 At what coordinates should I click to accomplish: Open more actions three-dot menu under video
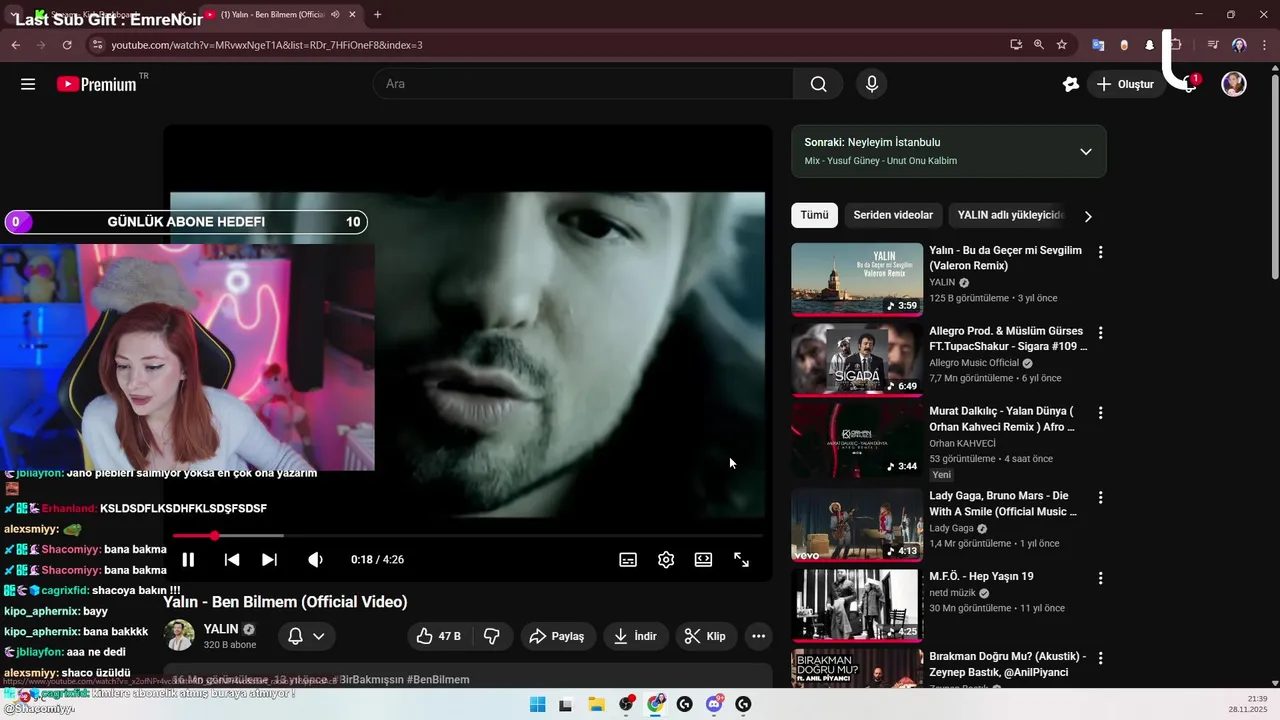click(x=758, y=636)
